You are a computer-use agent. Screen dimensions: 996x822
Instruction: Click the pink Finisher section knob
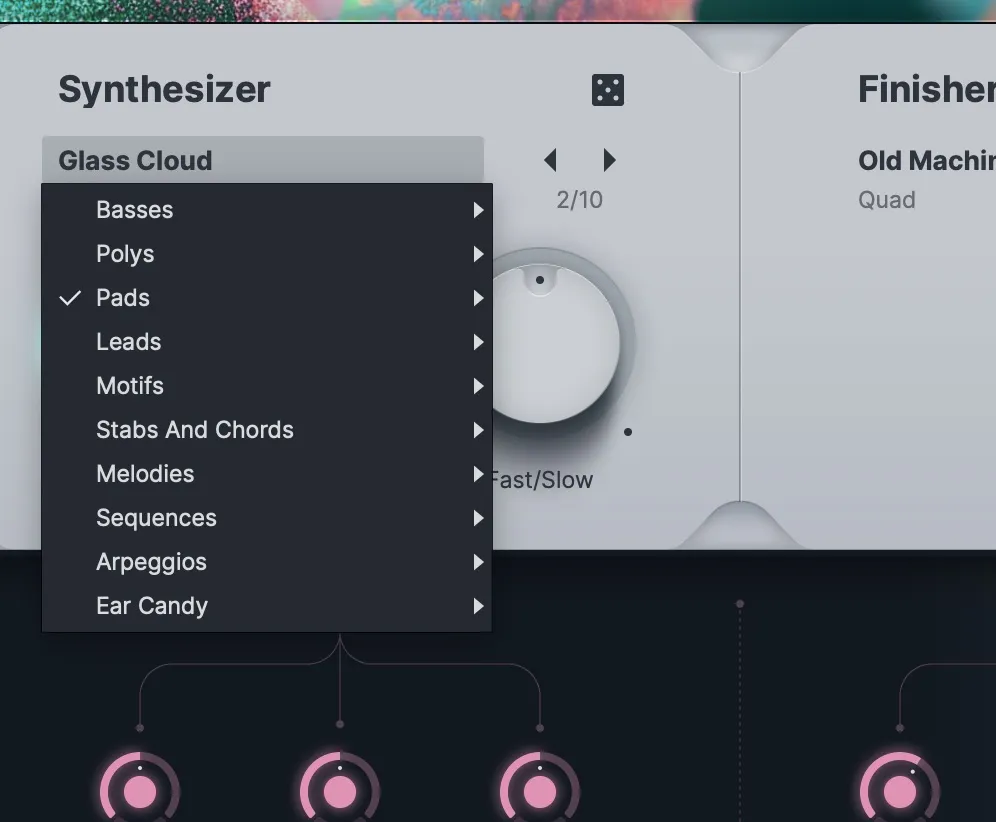click(x=900, y=793)
